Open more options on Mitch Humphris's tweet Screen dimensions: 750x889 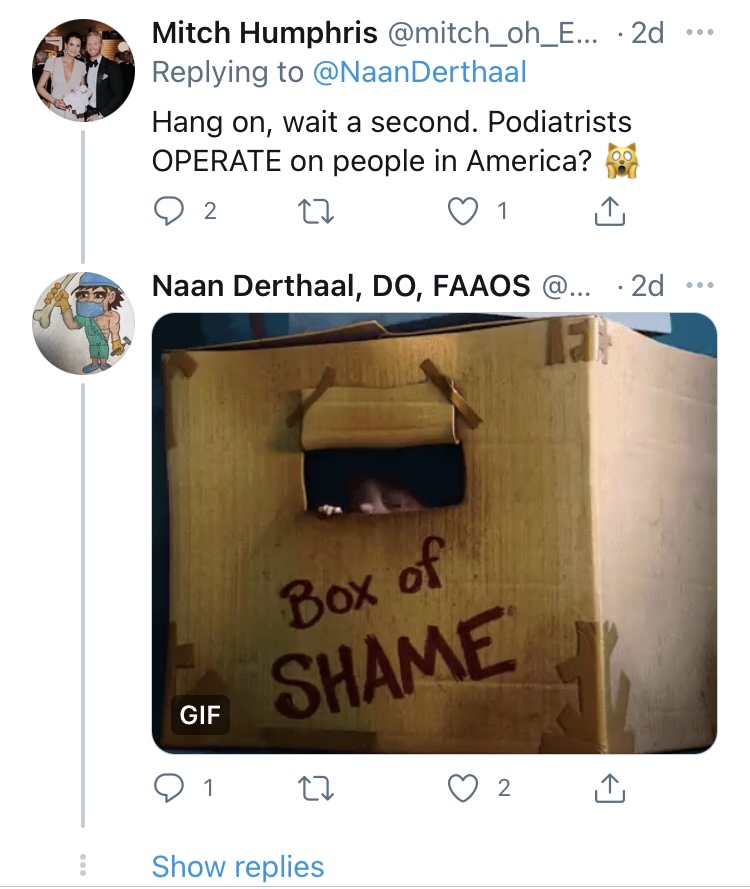[700, 32]
